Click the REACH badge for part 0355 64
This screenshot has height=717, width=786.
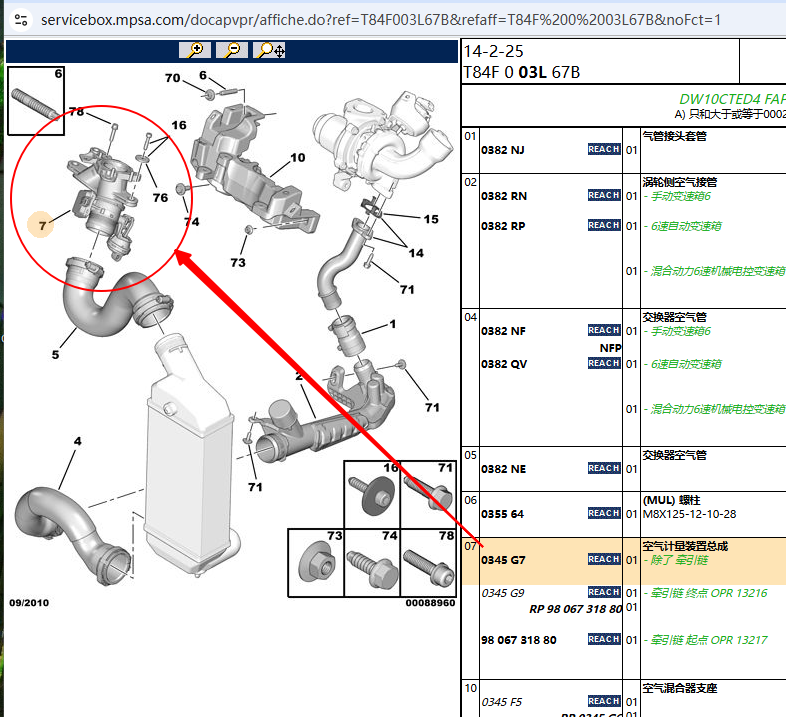pyautogui.click(x=603, y=513)
